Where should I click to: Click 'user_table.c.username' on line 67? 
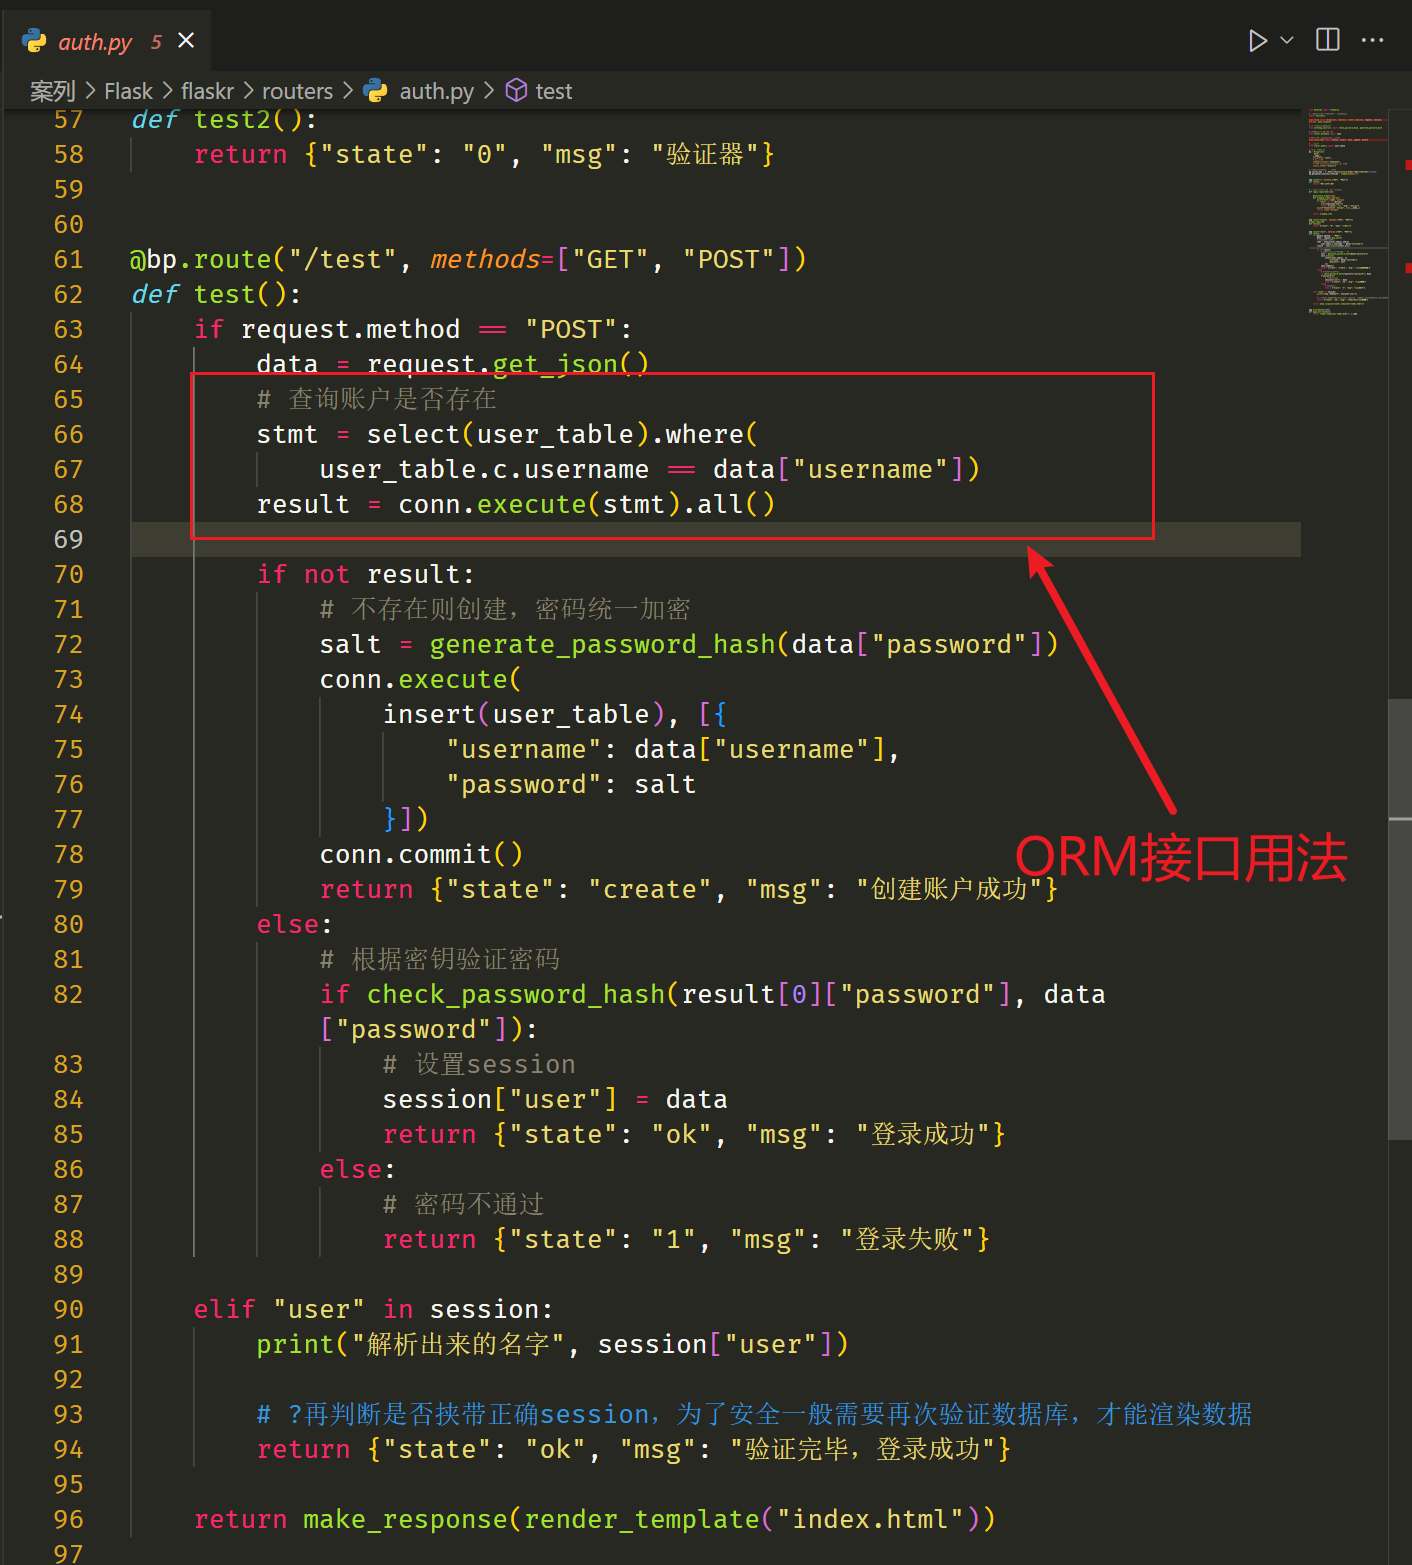tap(484, 470)
